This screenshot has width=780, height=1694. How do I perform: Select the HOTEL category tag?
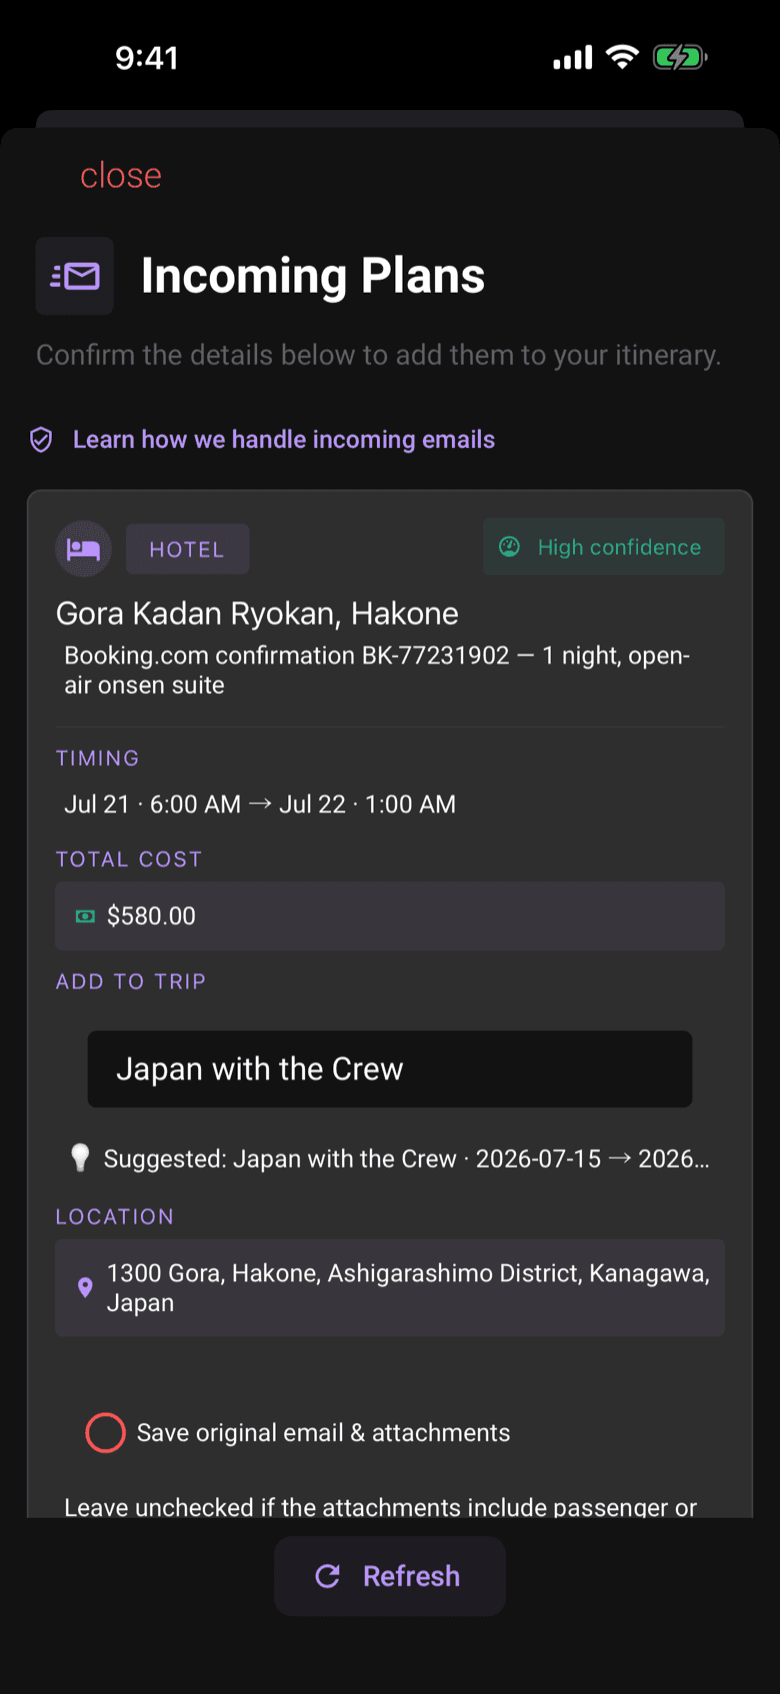coord(187,549)
